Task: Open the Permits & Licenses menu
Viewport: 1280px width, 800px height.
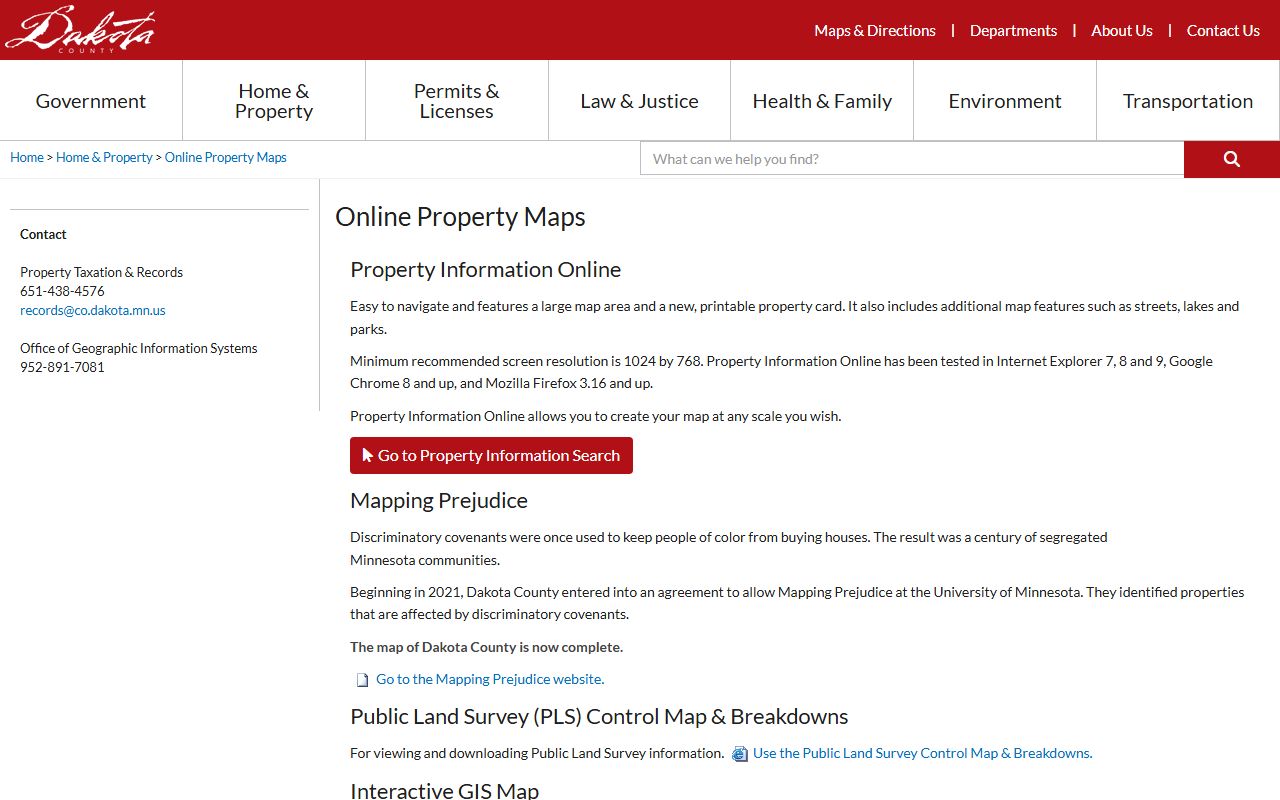Action: click(457, 101)
